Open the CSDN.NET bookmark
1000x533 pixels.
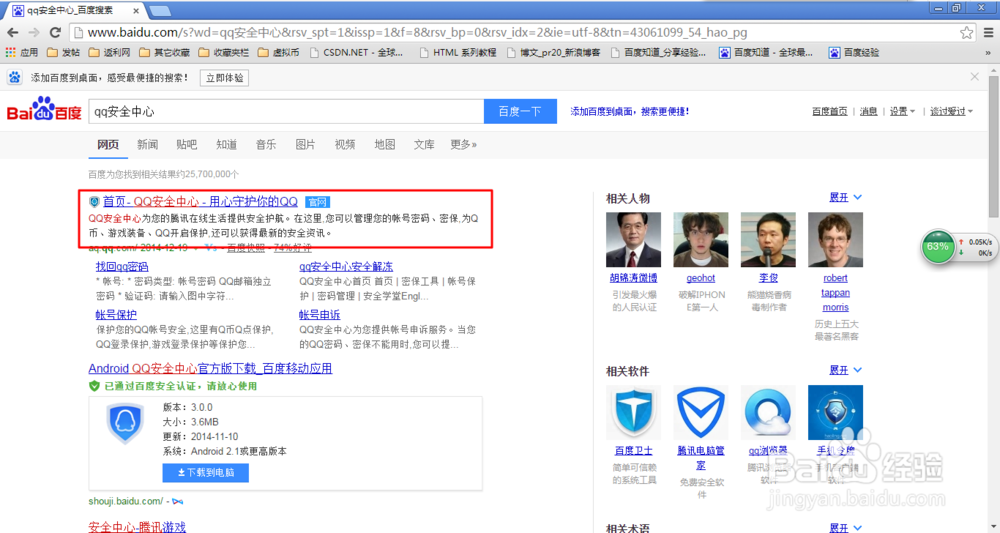coord(357,52)
